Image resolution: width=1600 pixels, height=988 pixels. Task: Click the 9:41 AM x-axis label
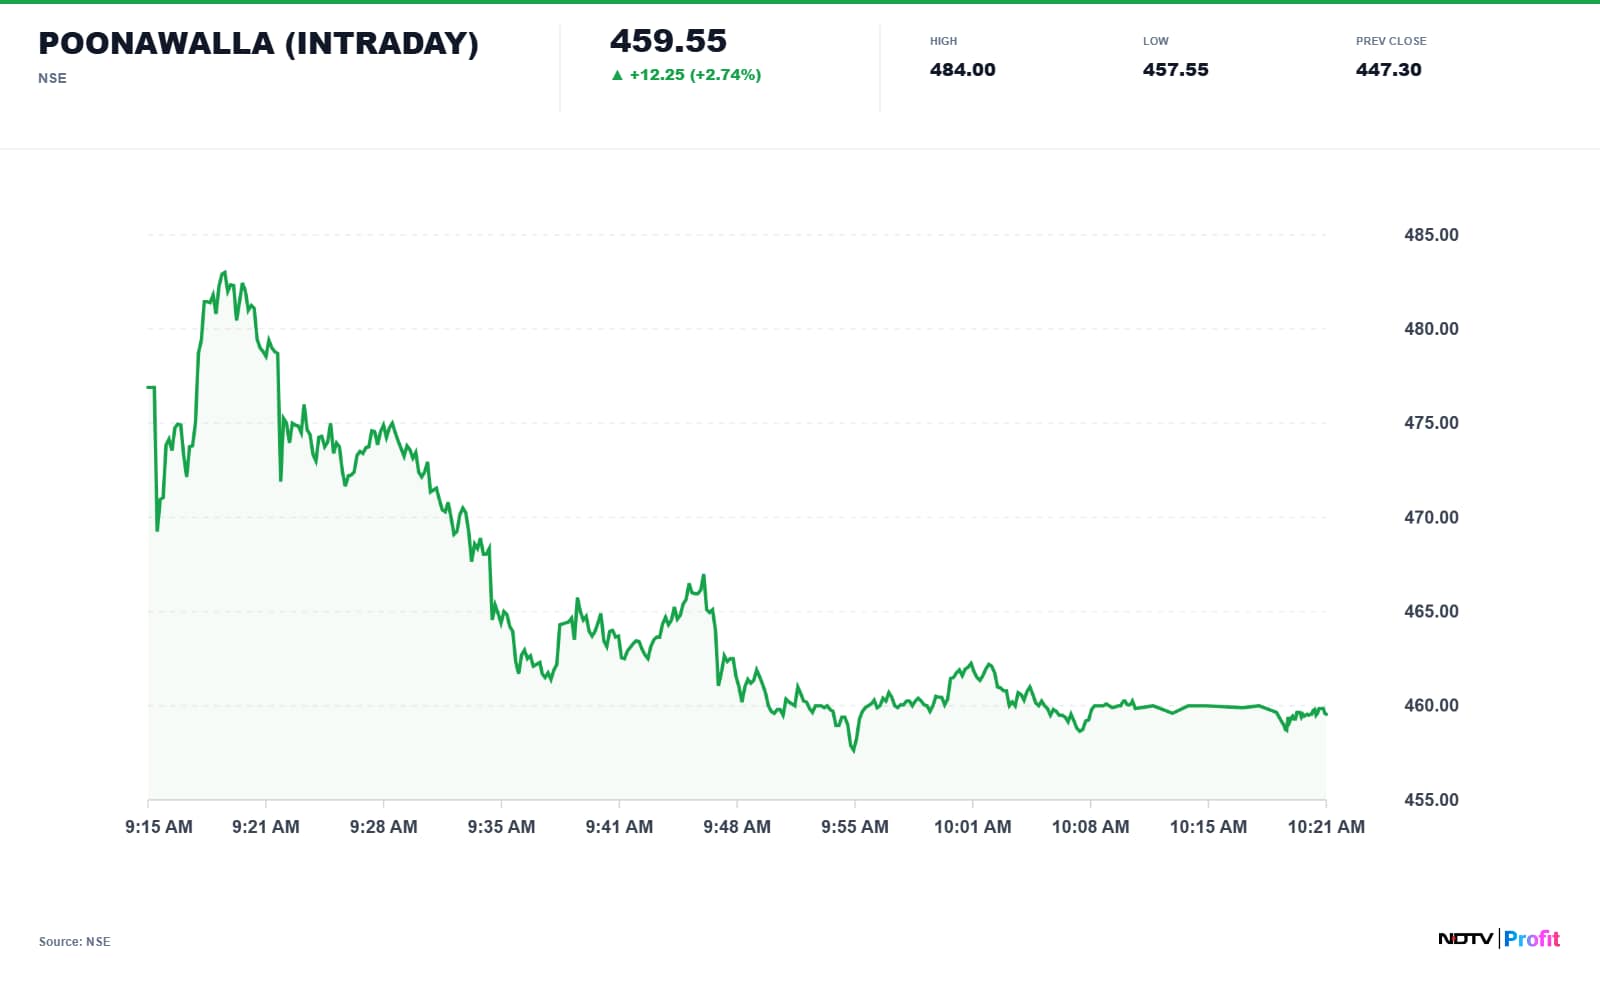click(619, 827)
